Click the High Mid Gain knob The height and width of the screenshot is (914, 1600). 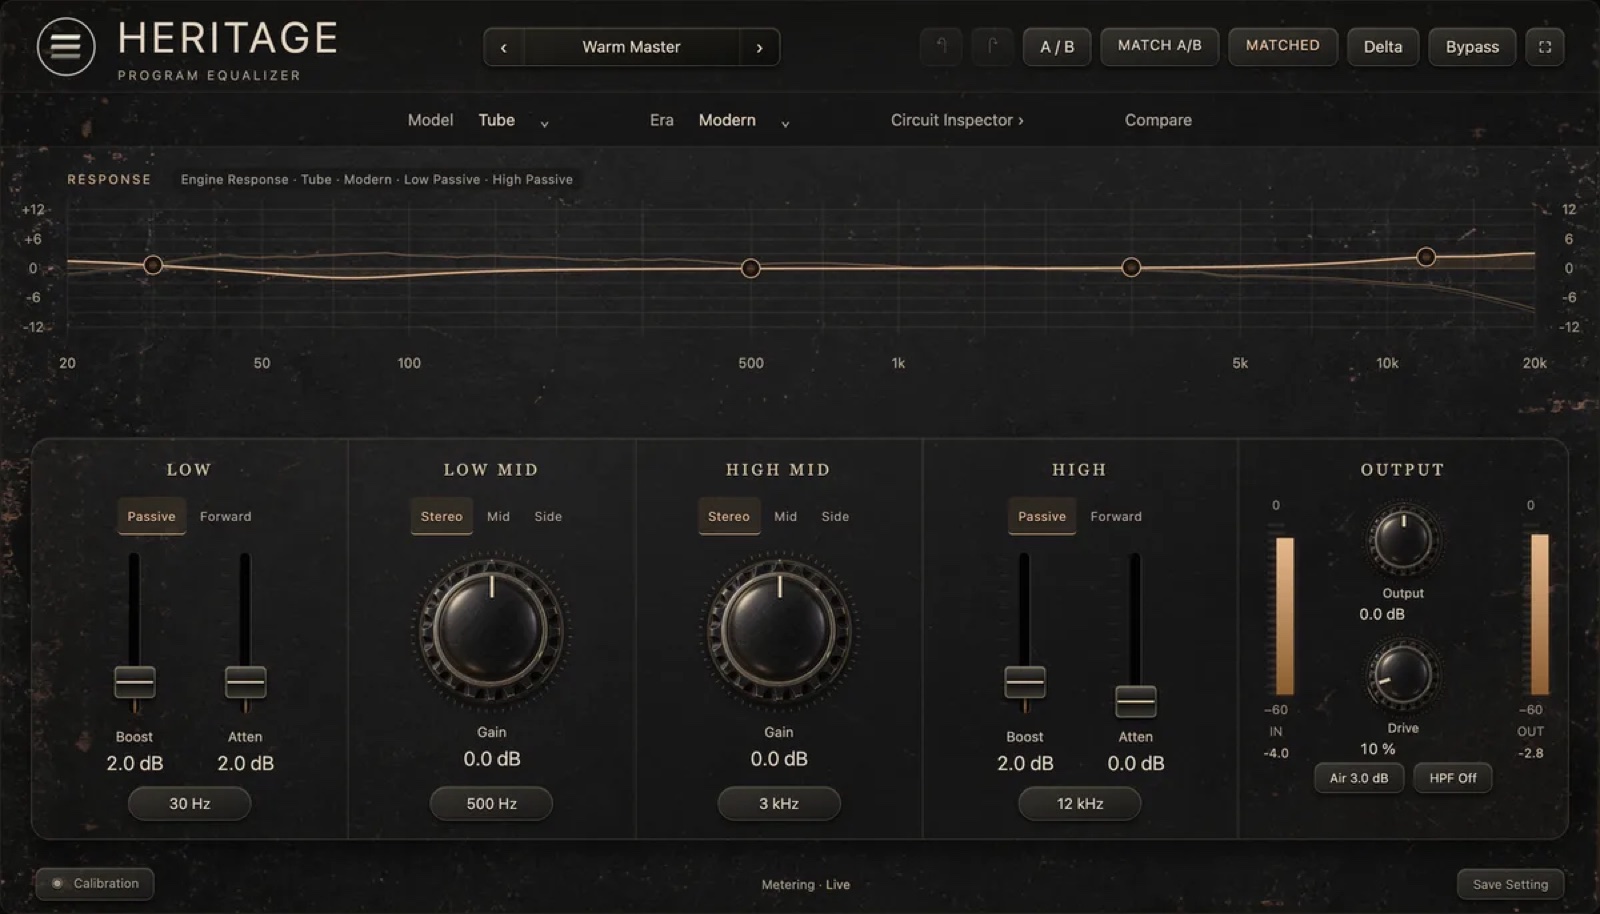pos(779,632)
